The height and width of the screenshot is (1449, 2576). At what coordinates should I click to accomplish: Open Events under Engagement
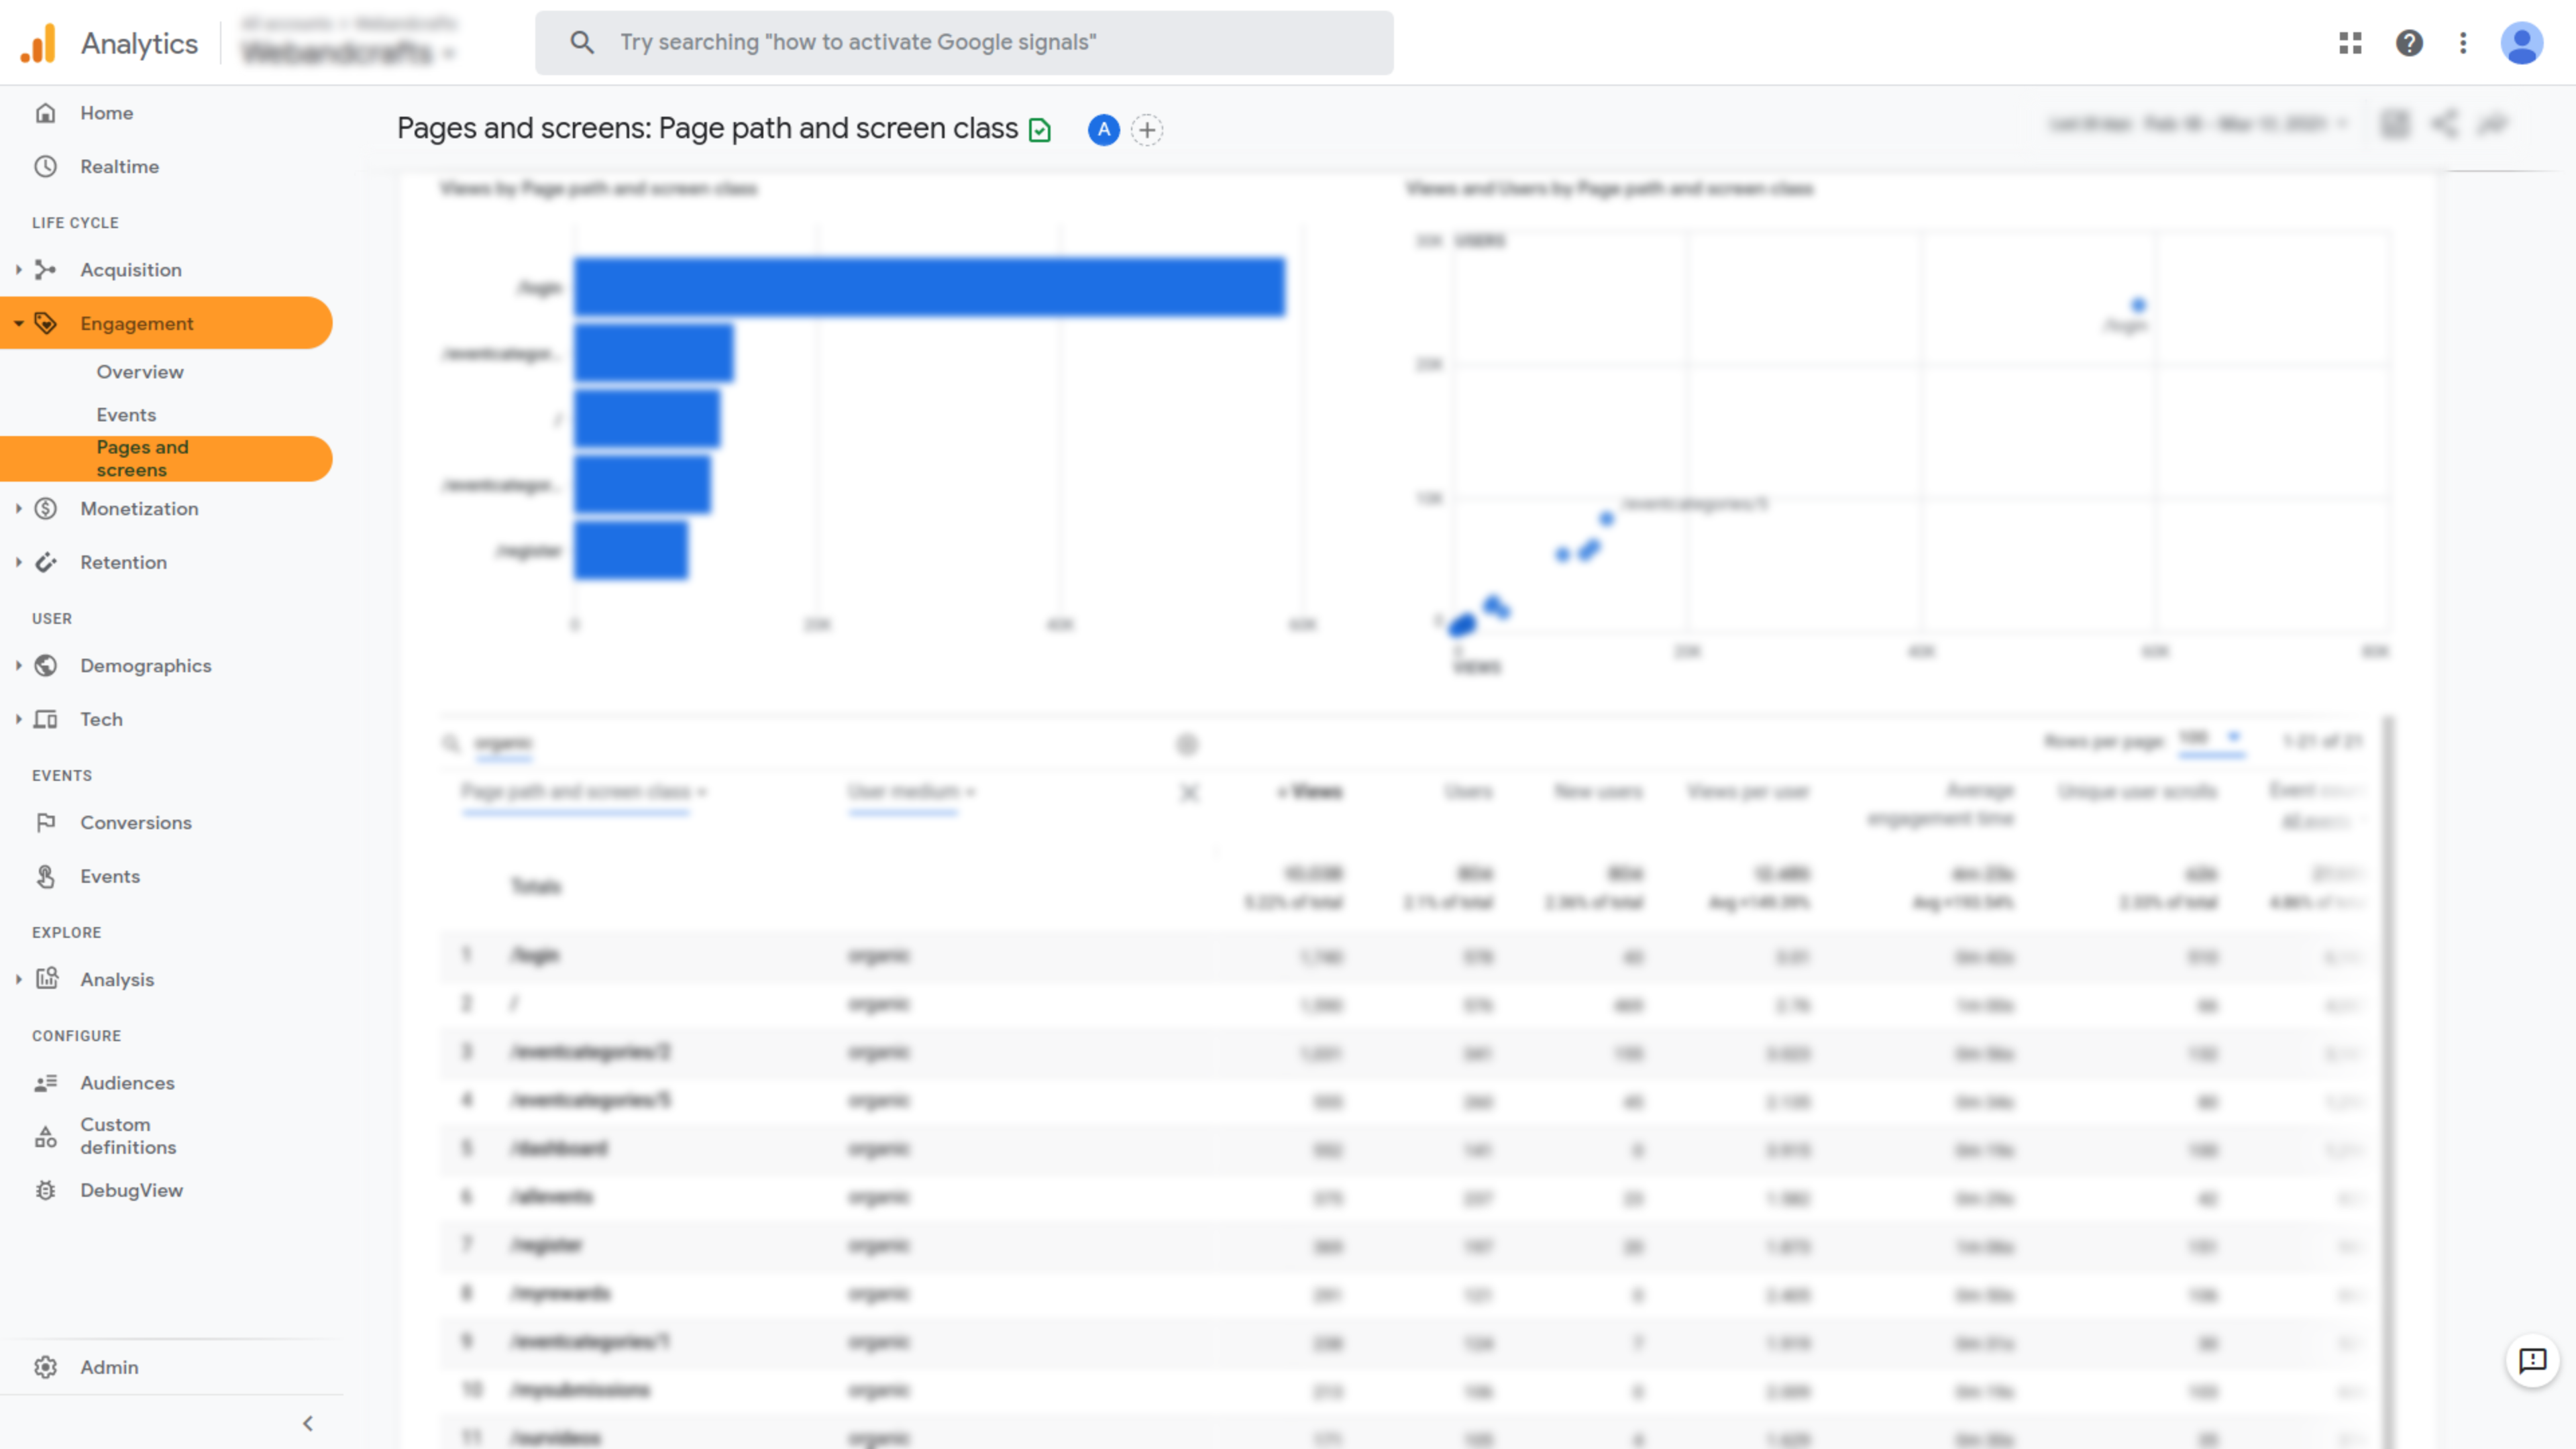click(126, 415)
